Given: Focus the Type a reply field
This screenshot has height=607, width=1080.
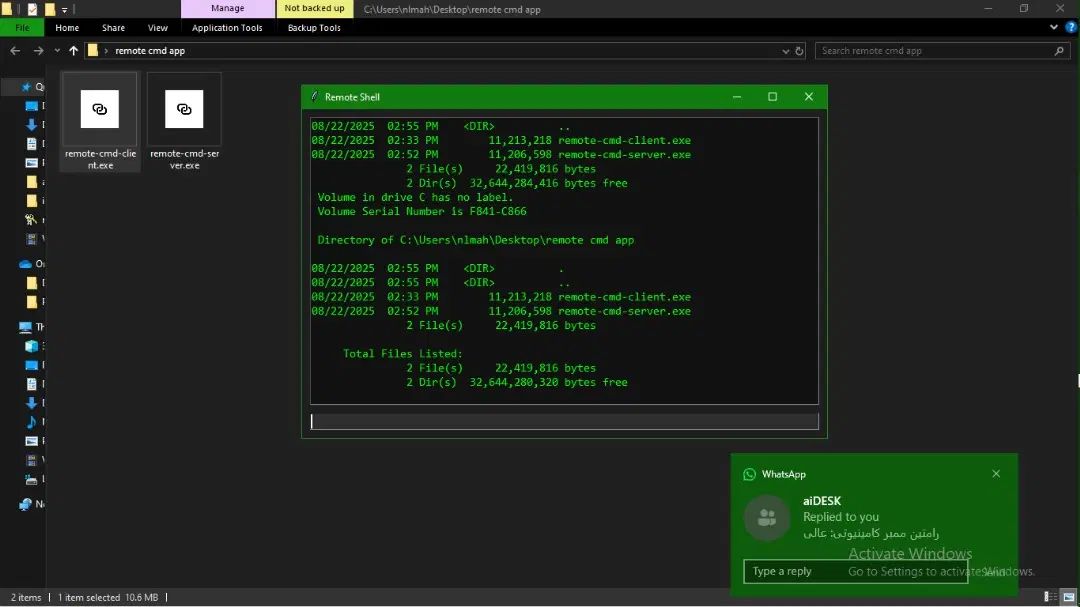Looking at the screenshot, I should [x=855, y=571].
